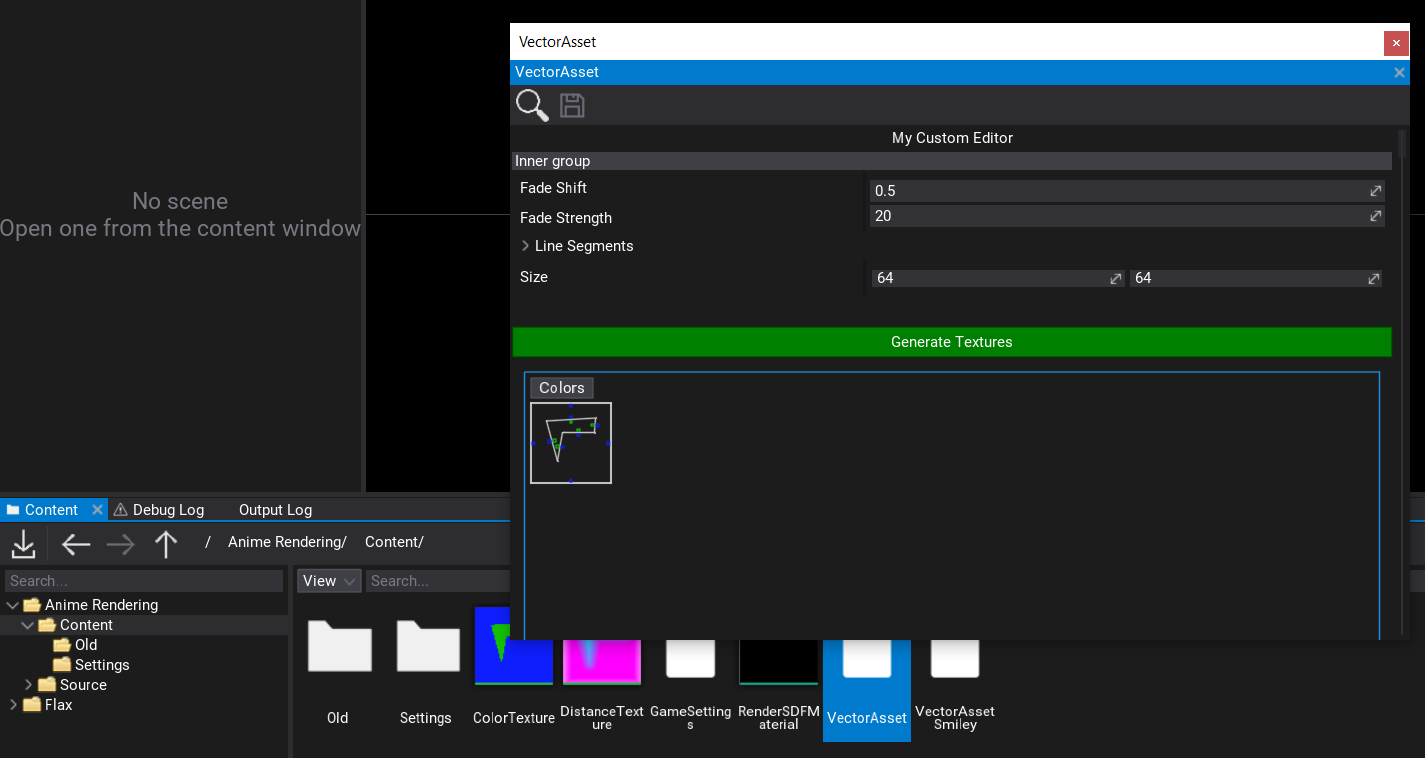Click the up-folder arrow in the Content panel
The width and height of the screenshot is (1425, 758).
pyautogui.click(x=166, y=544)
